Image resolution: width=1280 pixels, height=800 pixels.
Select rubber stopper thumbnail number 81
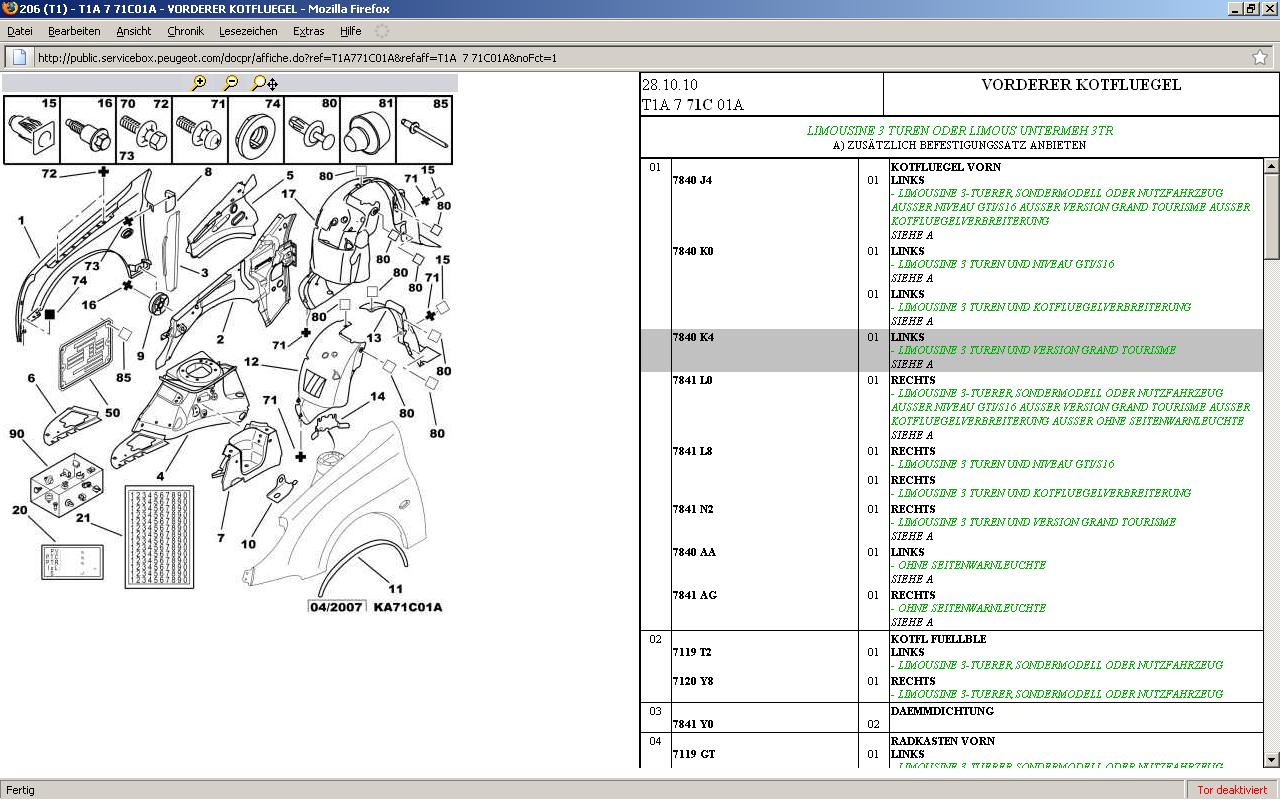click(368, 130)
